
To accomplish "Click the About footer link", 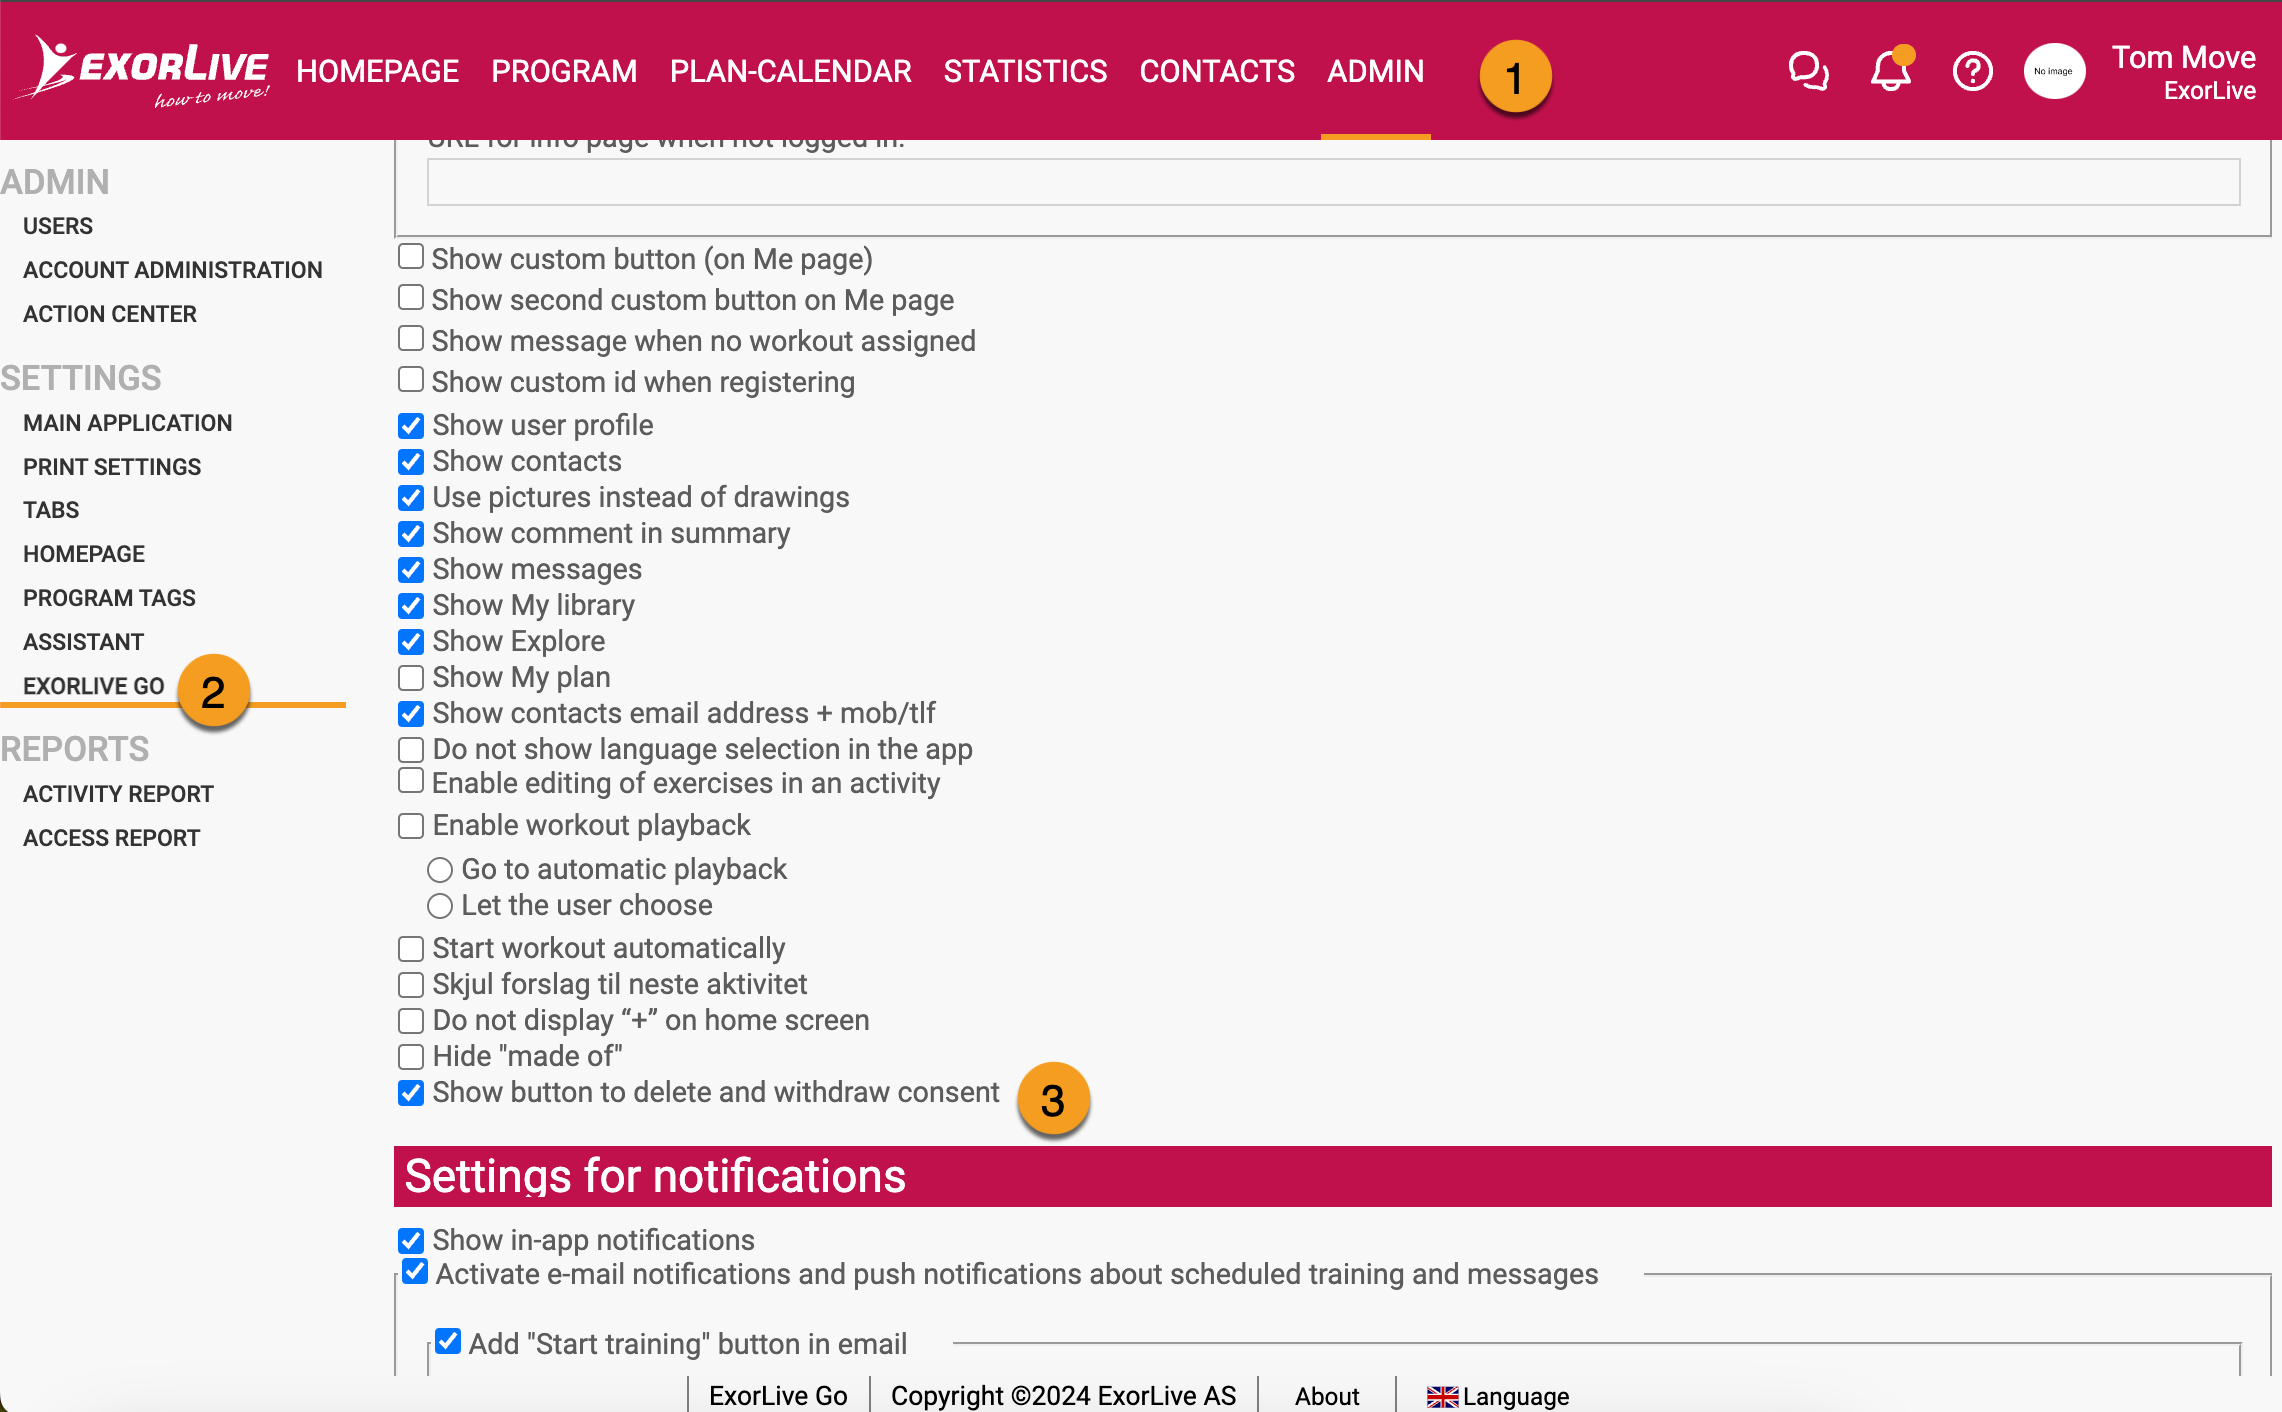I will 1326,1396.
